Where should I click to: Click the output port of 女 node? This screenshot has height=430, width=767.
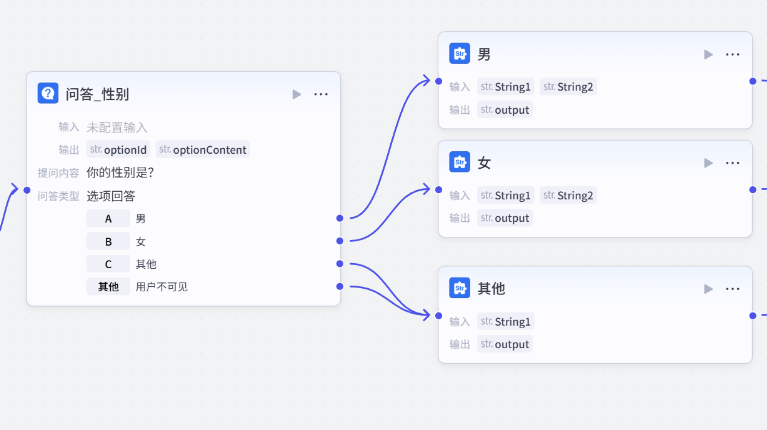tap(752, 190)
